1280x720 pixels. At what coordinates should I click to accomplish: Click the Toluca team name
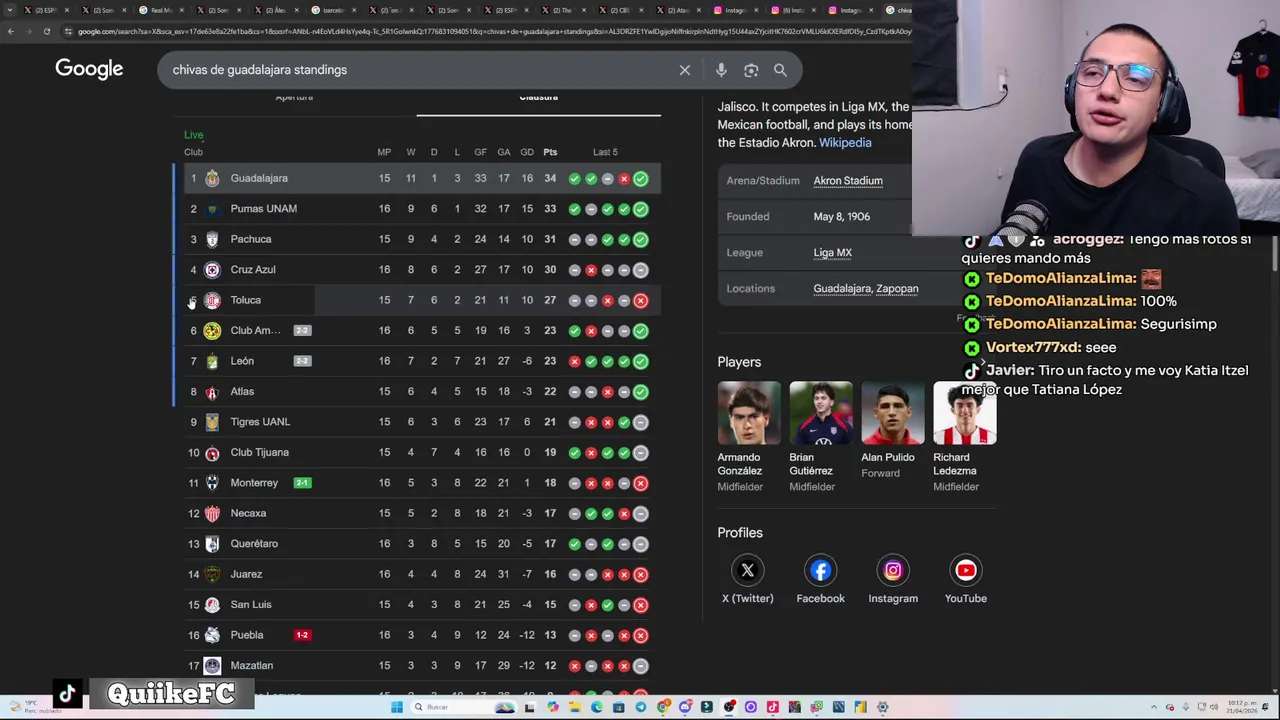pyautogui.click(x=245, y=300)
